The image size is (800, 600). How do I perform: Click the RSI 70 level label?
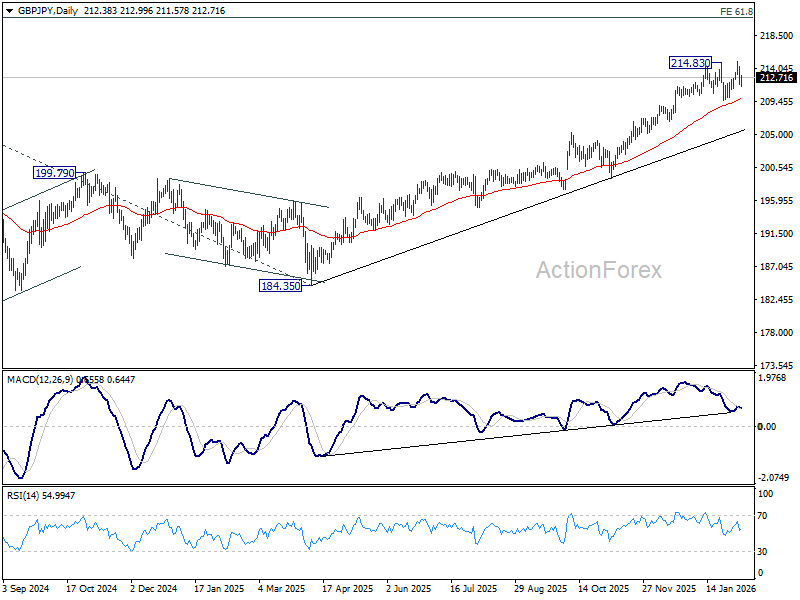click(x=762, y=516)
